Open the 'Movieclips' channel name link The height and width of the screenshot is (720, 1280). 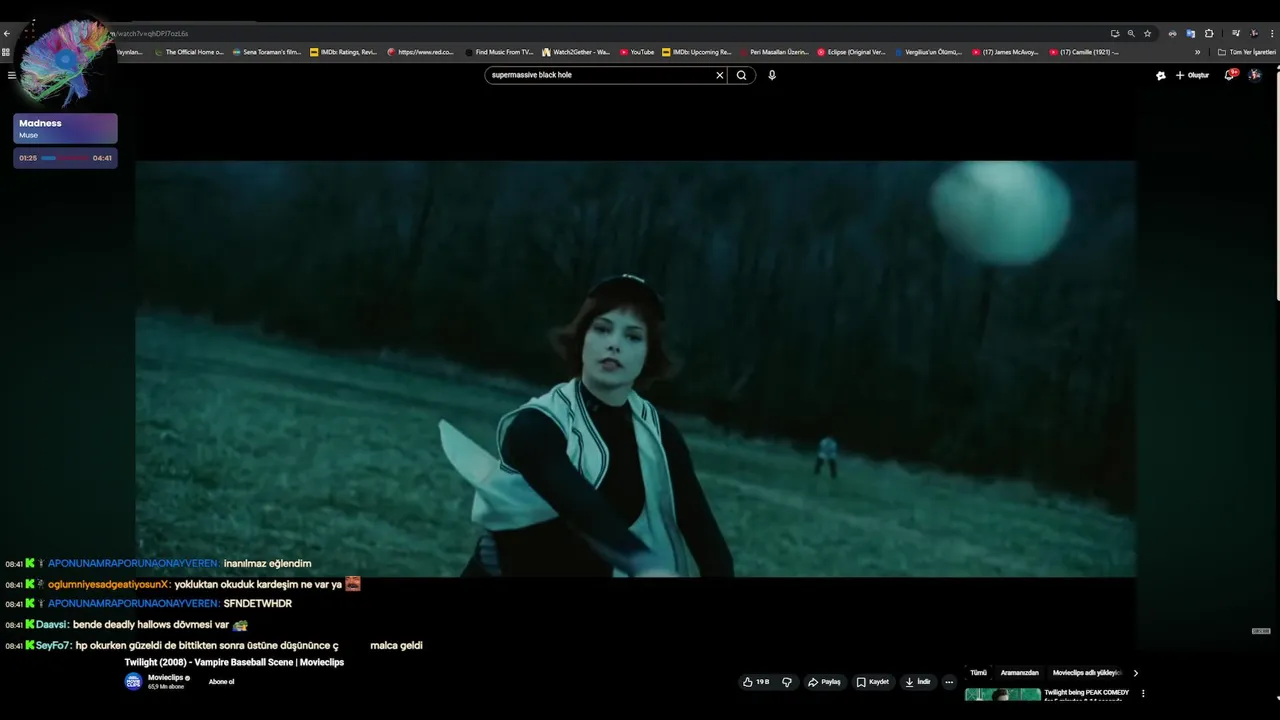click(x=165, y=677)
